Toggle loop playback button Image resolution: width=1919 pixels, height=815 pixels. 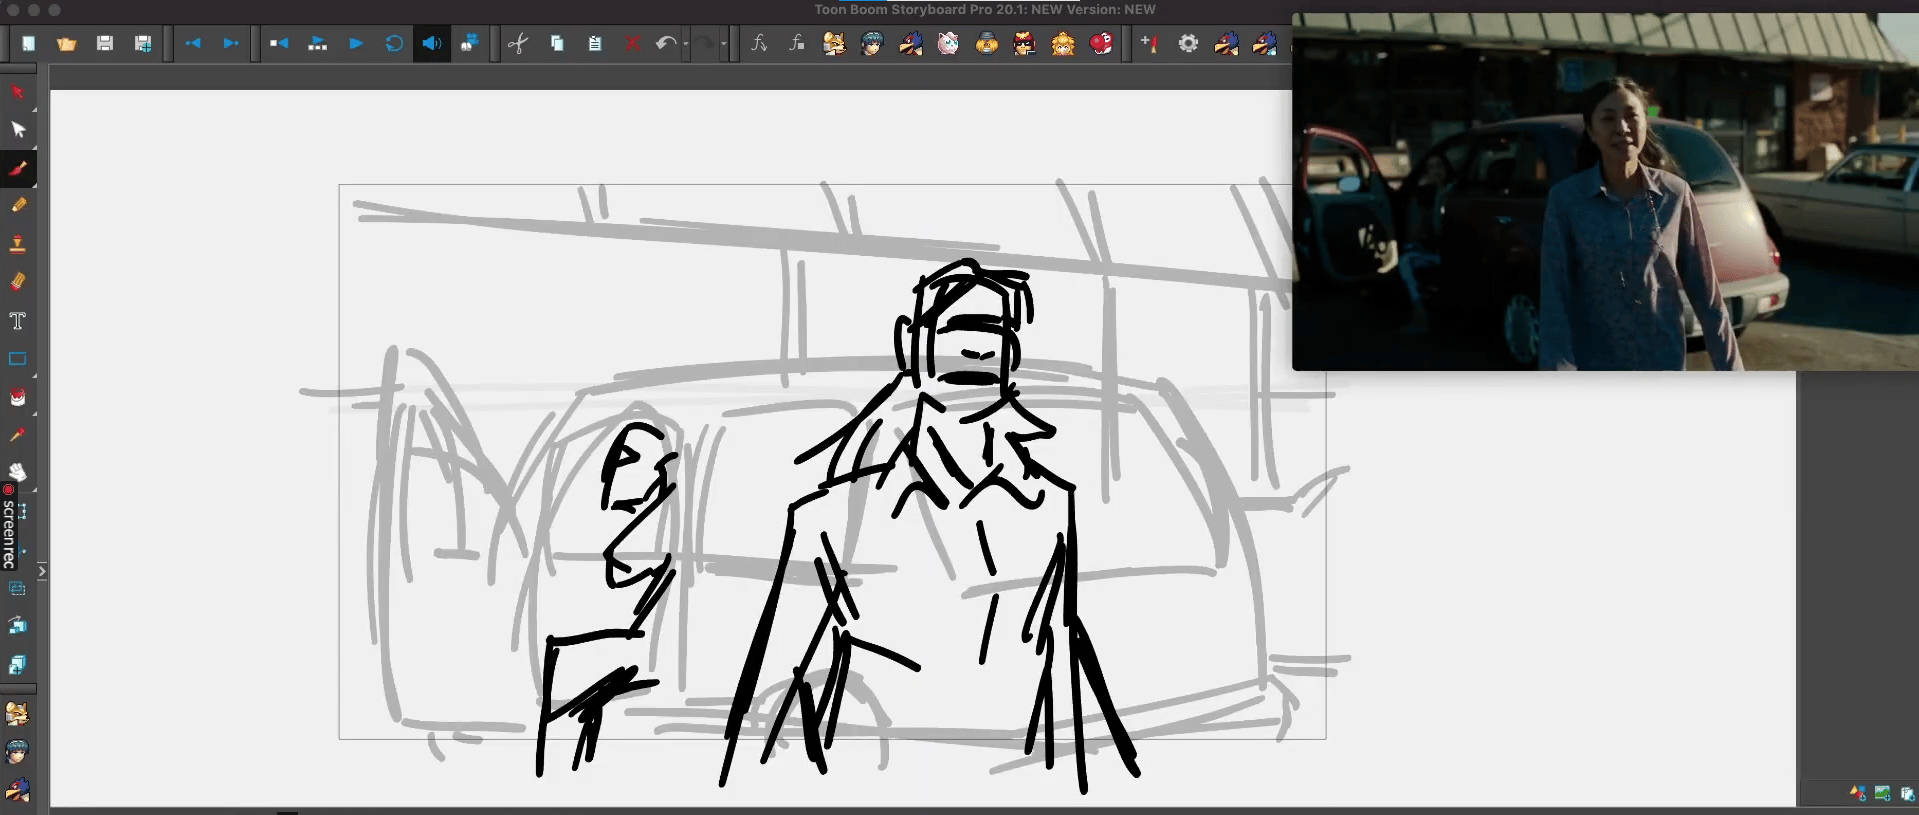click(x=394, y=44)
